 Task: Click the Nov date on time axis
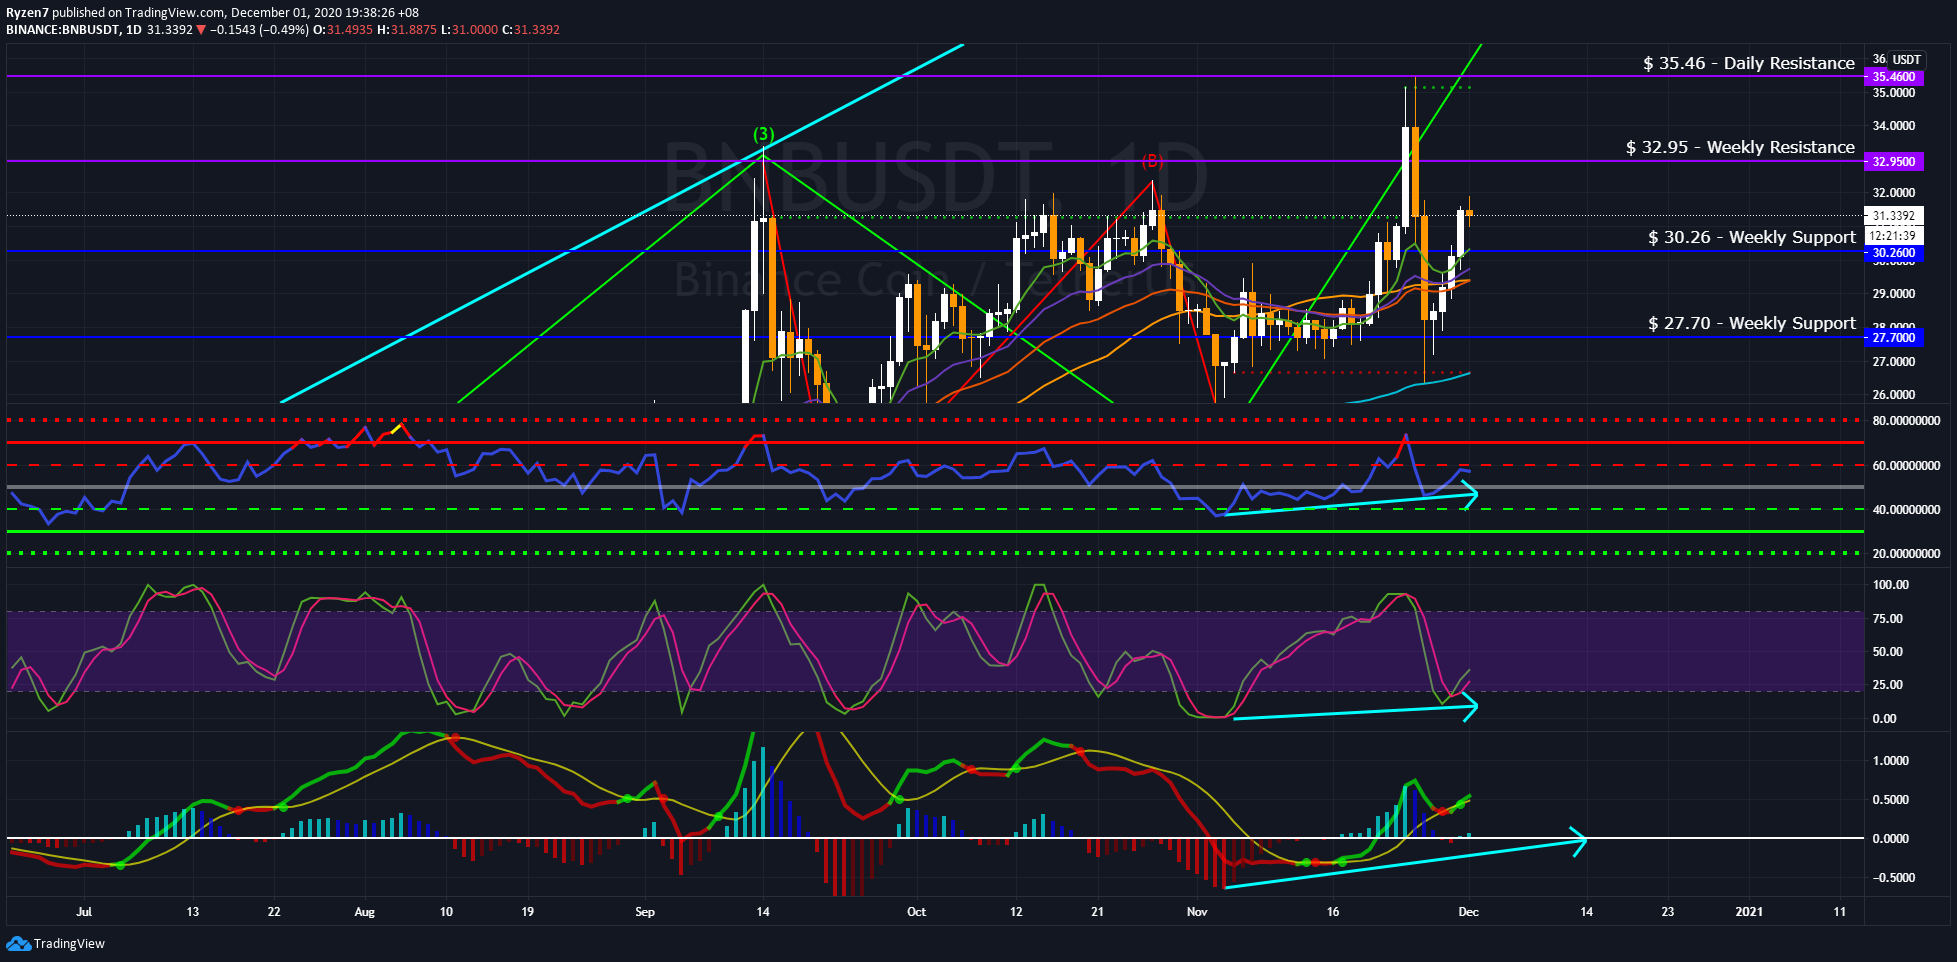(x=1197, y=912)
